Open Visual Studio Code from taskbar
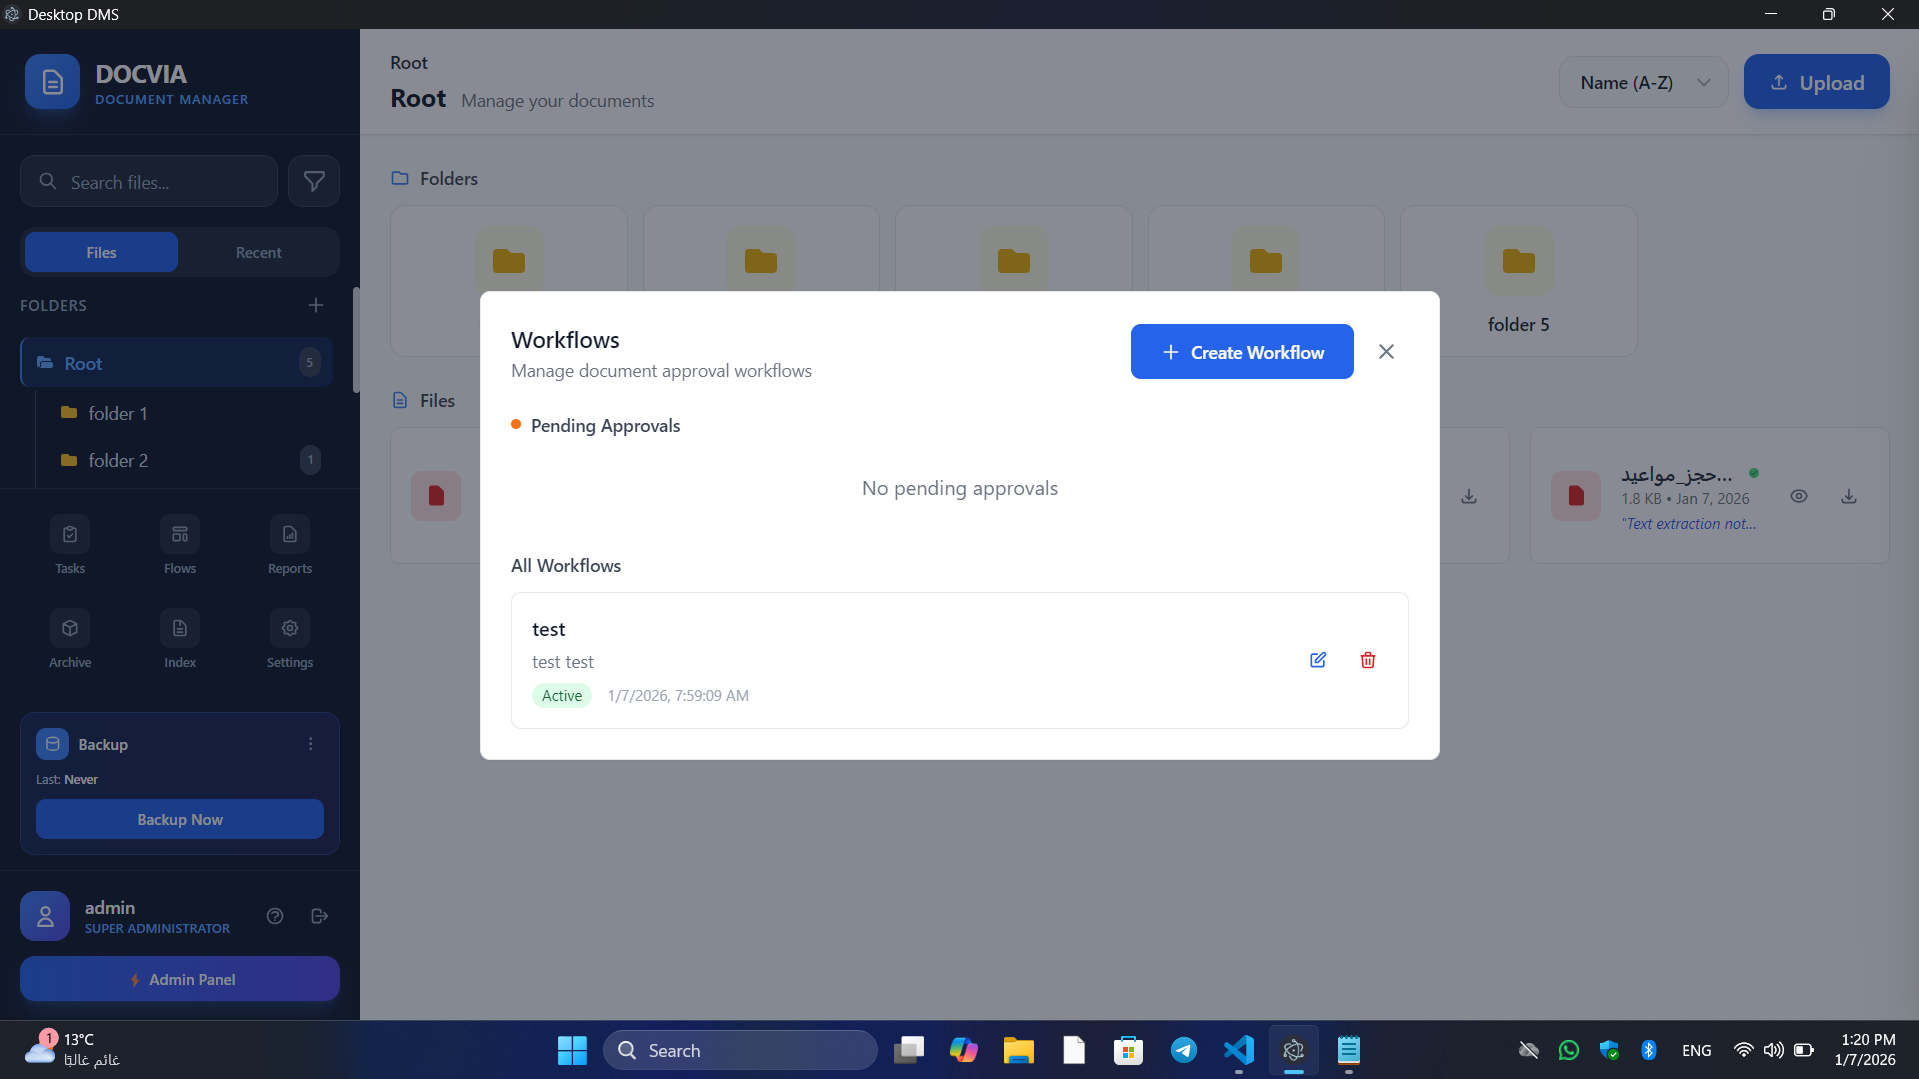This screenshot has width=1919, height=1079. tap(1239, 1050)
